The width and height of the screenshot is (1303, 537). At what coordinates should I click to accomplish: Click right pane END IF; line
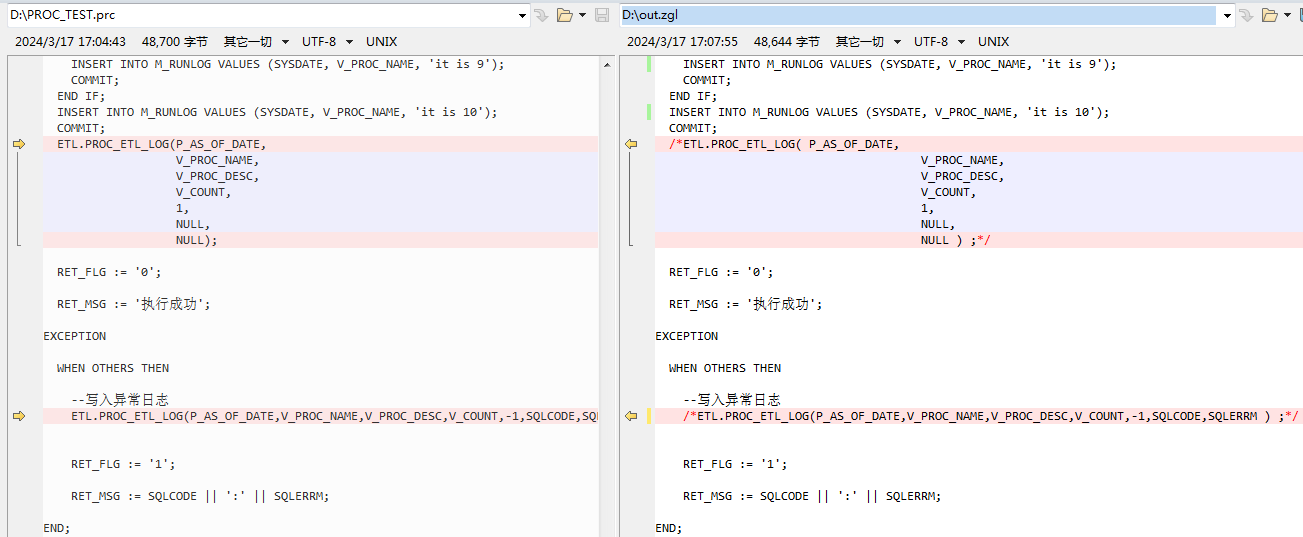pyautogui.click(x=693, y=96)
